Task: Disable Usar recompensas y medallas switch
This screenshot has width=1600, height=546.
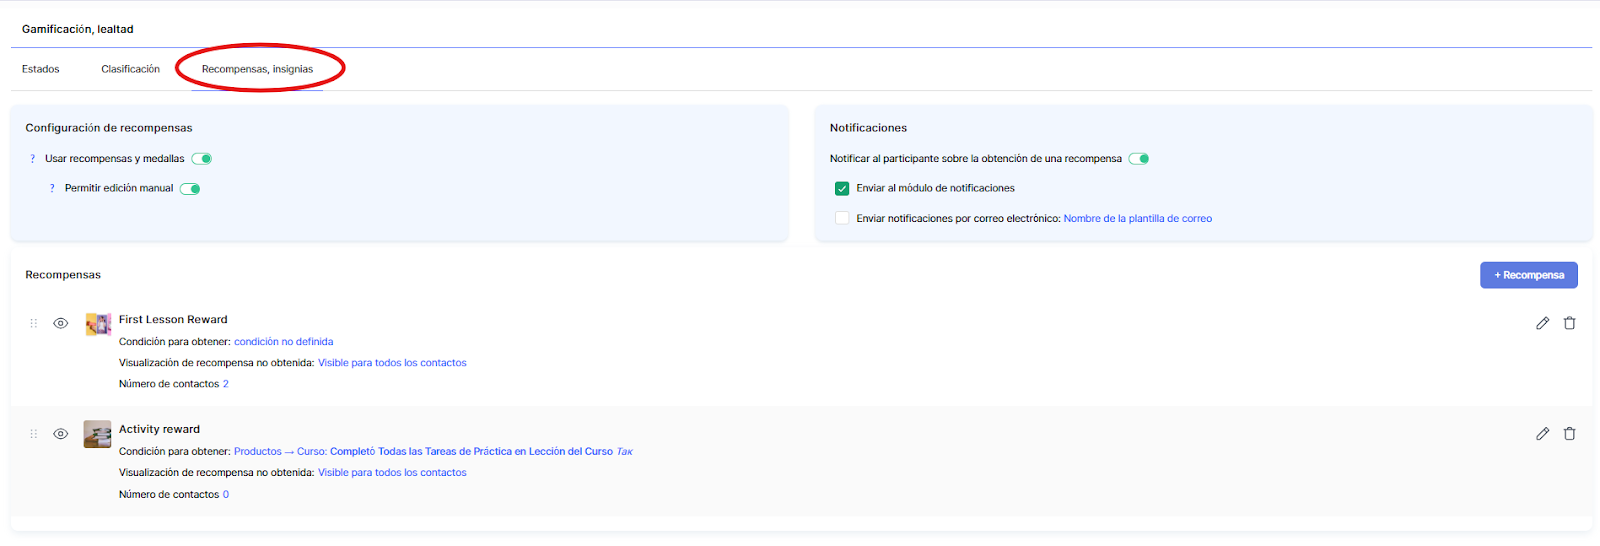Action: 202,159
